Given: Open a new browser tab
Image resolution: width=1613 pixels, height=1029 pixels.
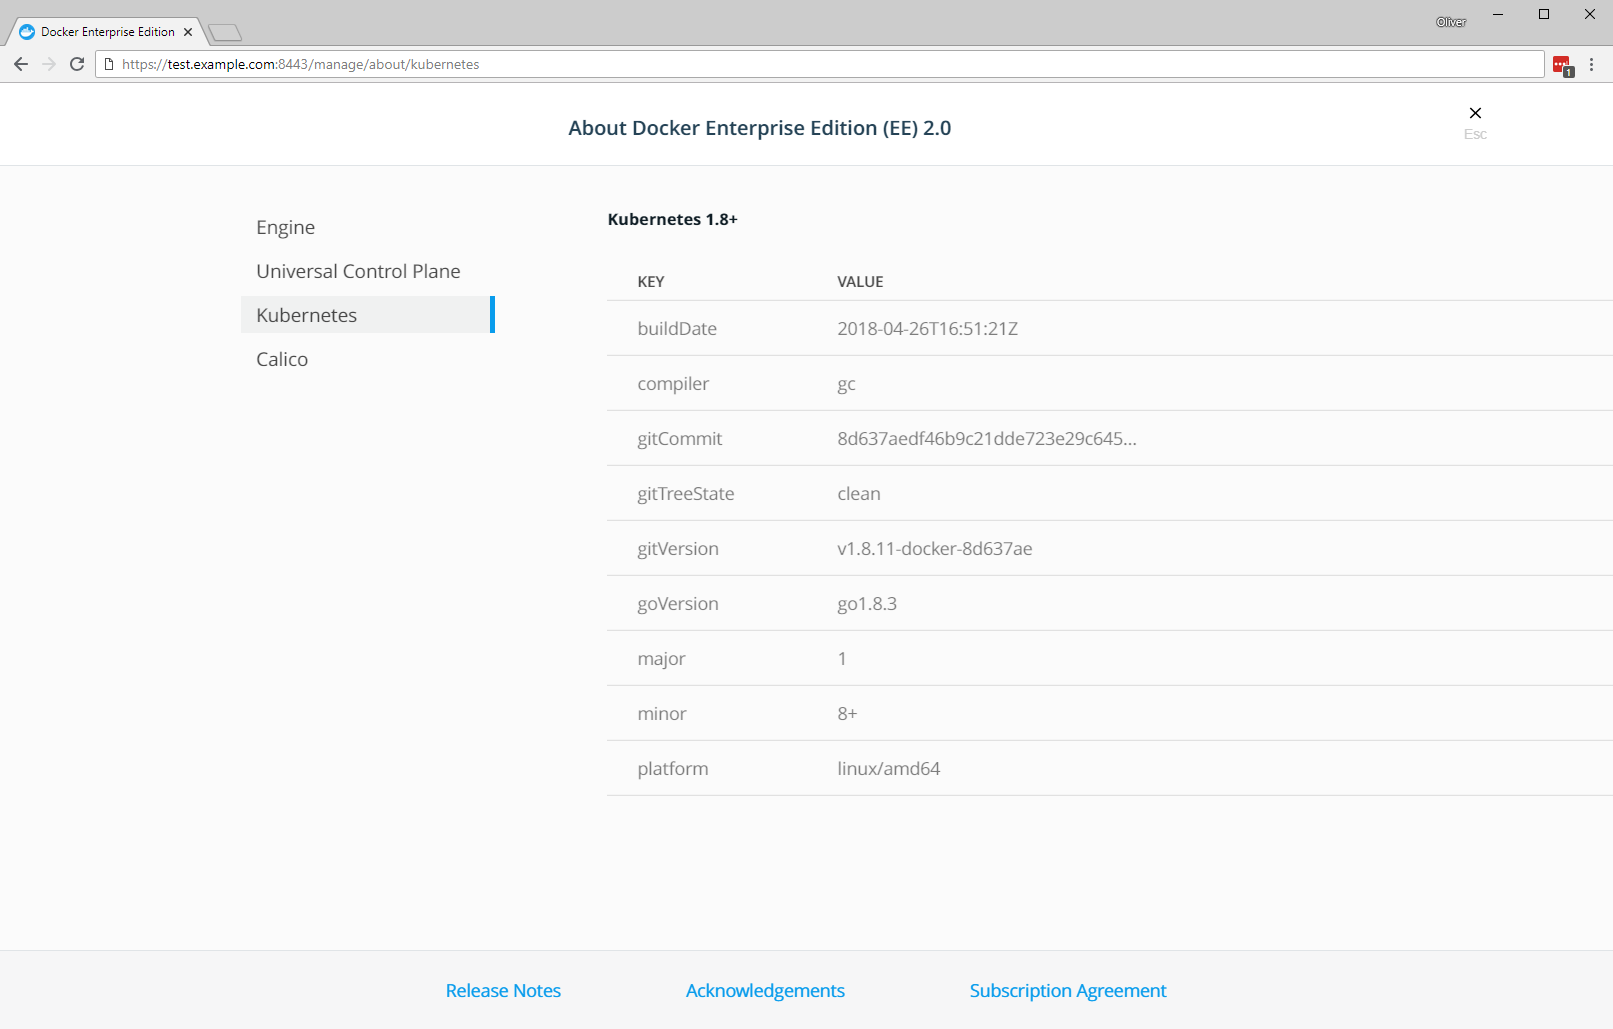Looking at the screenshot, I should [x=226, y=31].
